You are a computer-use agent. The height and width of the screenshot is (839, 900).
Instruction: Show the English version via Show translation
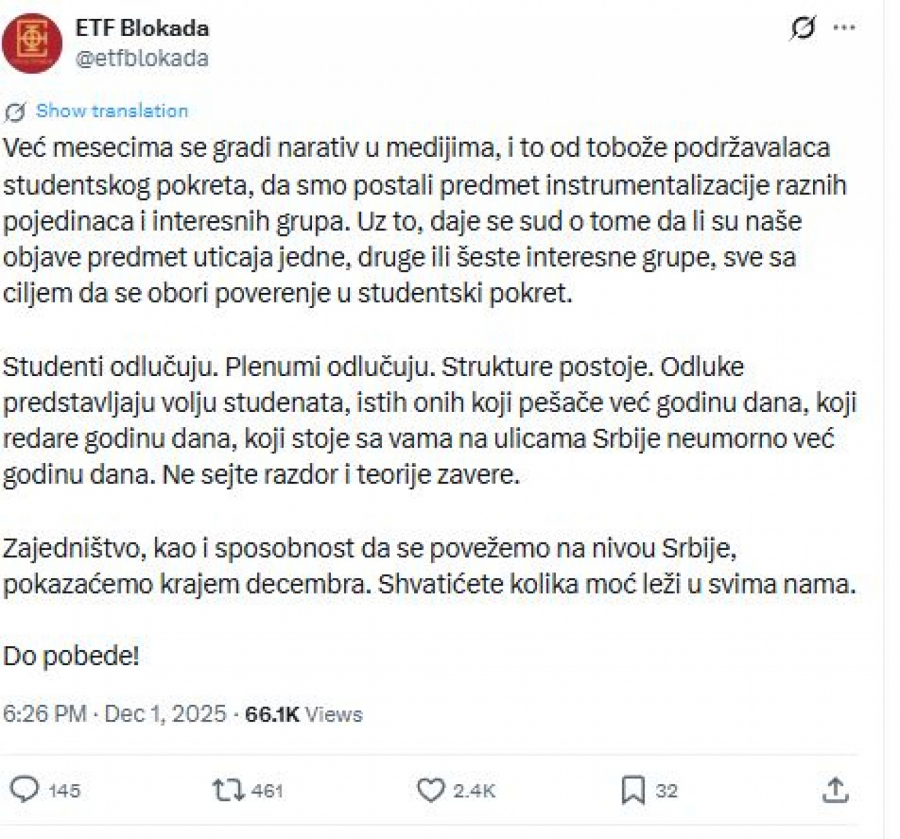[110, 111]
